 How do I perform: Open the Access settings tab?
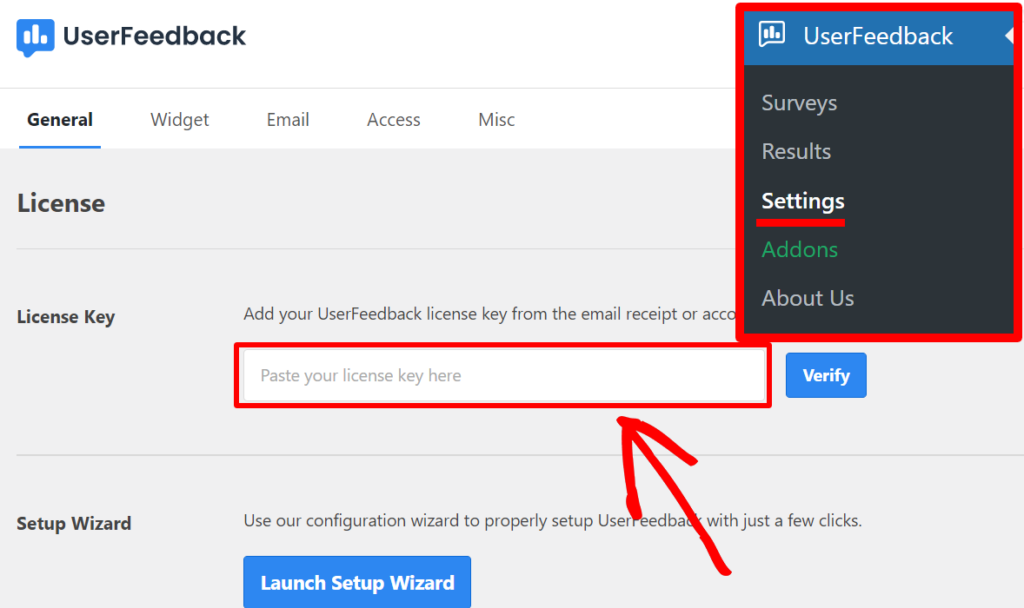coord(393,119)
